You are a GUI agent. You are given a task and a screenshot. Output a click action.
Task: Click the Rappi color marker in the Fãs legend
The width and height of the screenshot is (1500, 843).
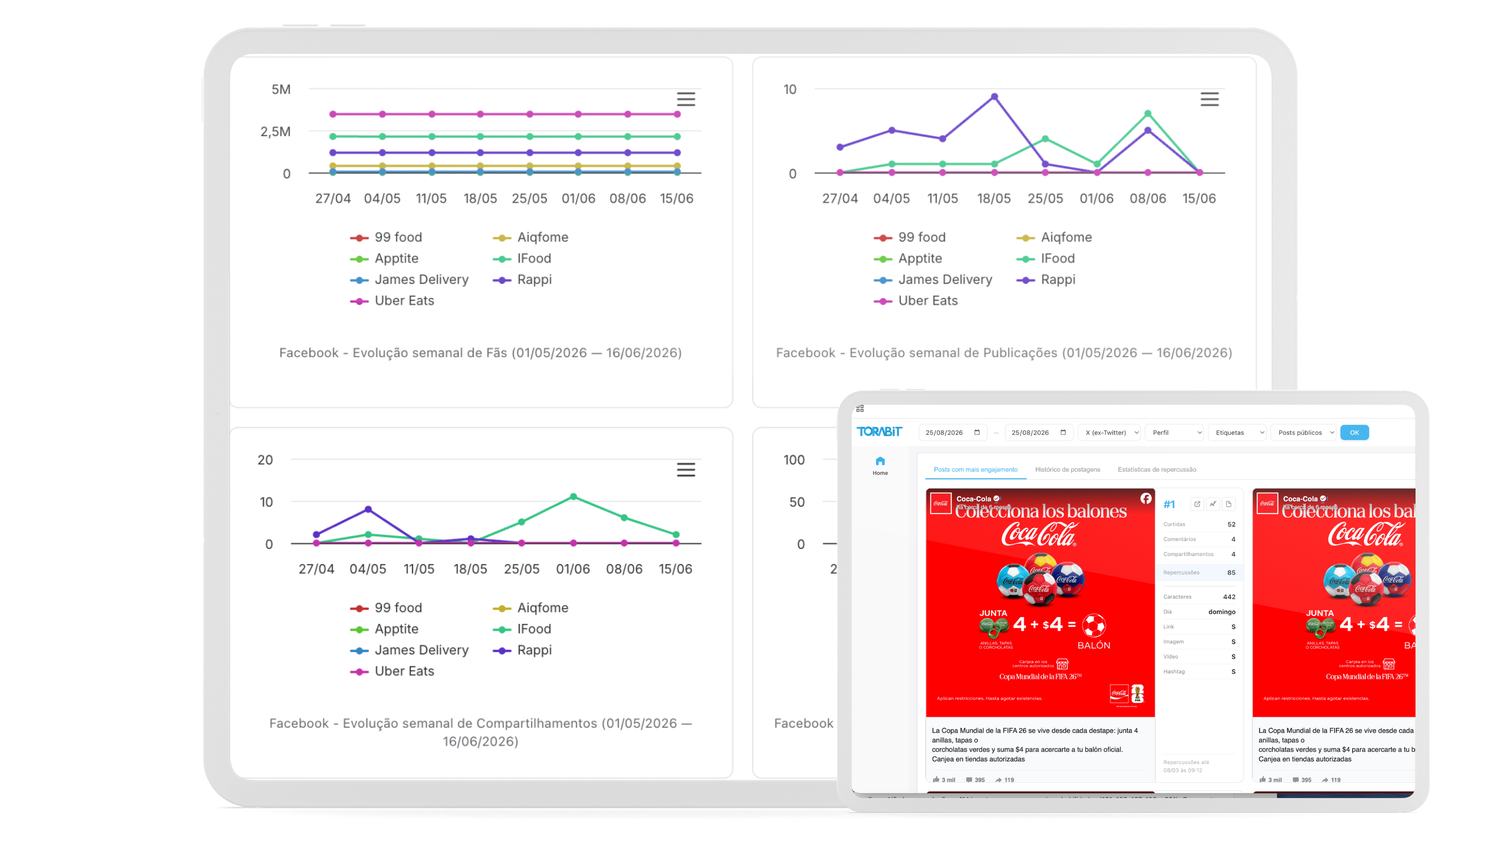501,280
